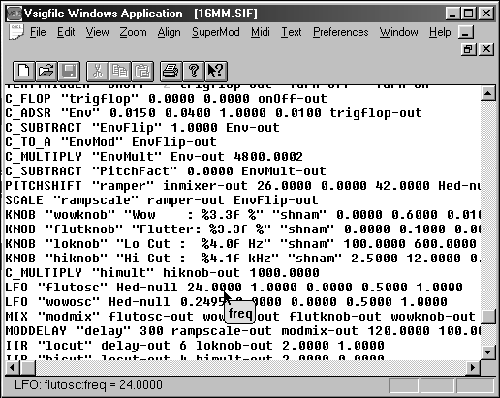Click the PITCHSHIFT "ramper" line
Image resolution: width=500 pixels, height=398 pixels.
pyautogui.click(x=243, y=186)
